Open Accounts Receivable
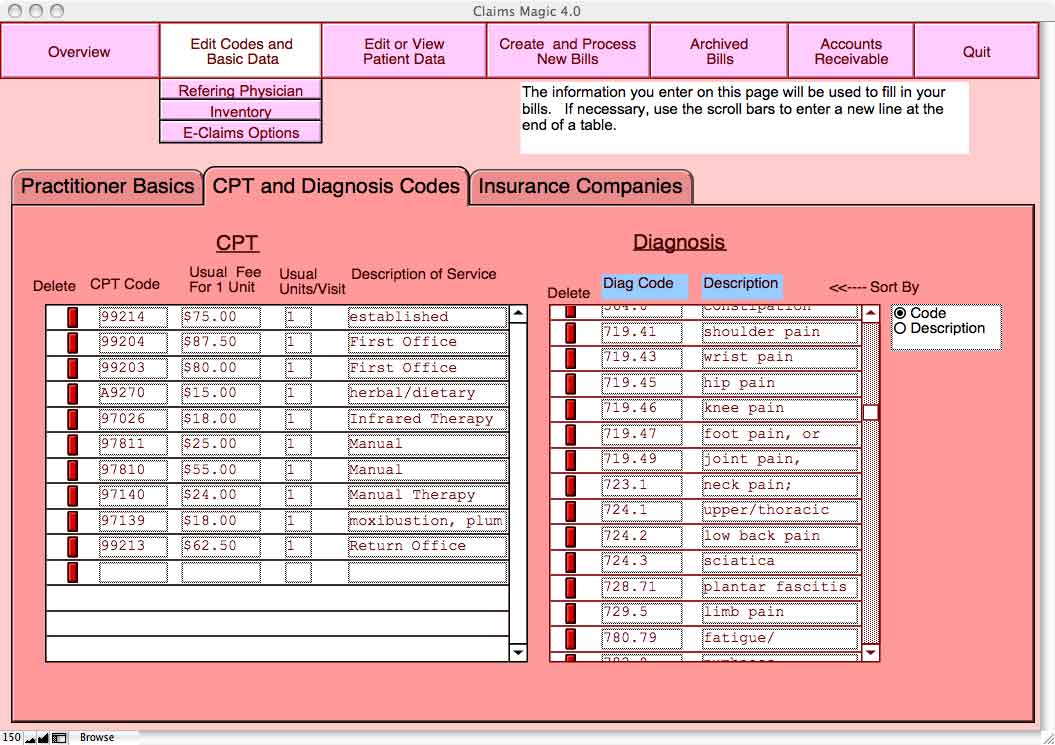The width and height of the screenshot is (1055, 745). (x=851, y=52)
